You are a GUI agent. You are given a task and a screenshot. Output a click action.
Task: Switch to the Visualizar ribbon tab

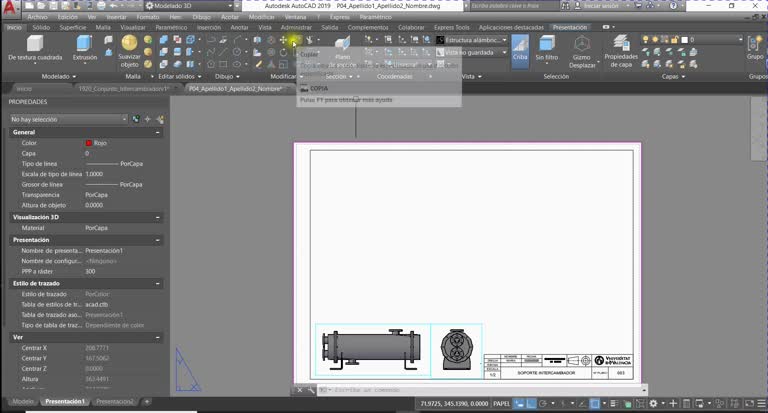pyautogui.click(x=133, y=27)
